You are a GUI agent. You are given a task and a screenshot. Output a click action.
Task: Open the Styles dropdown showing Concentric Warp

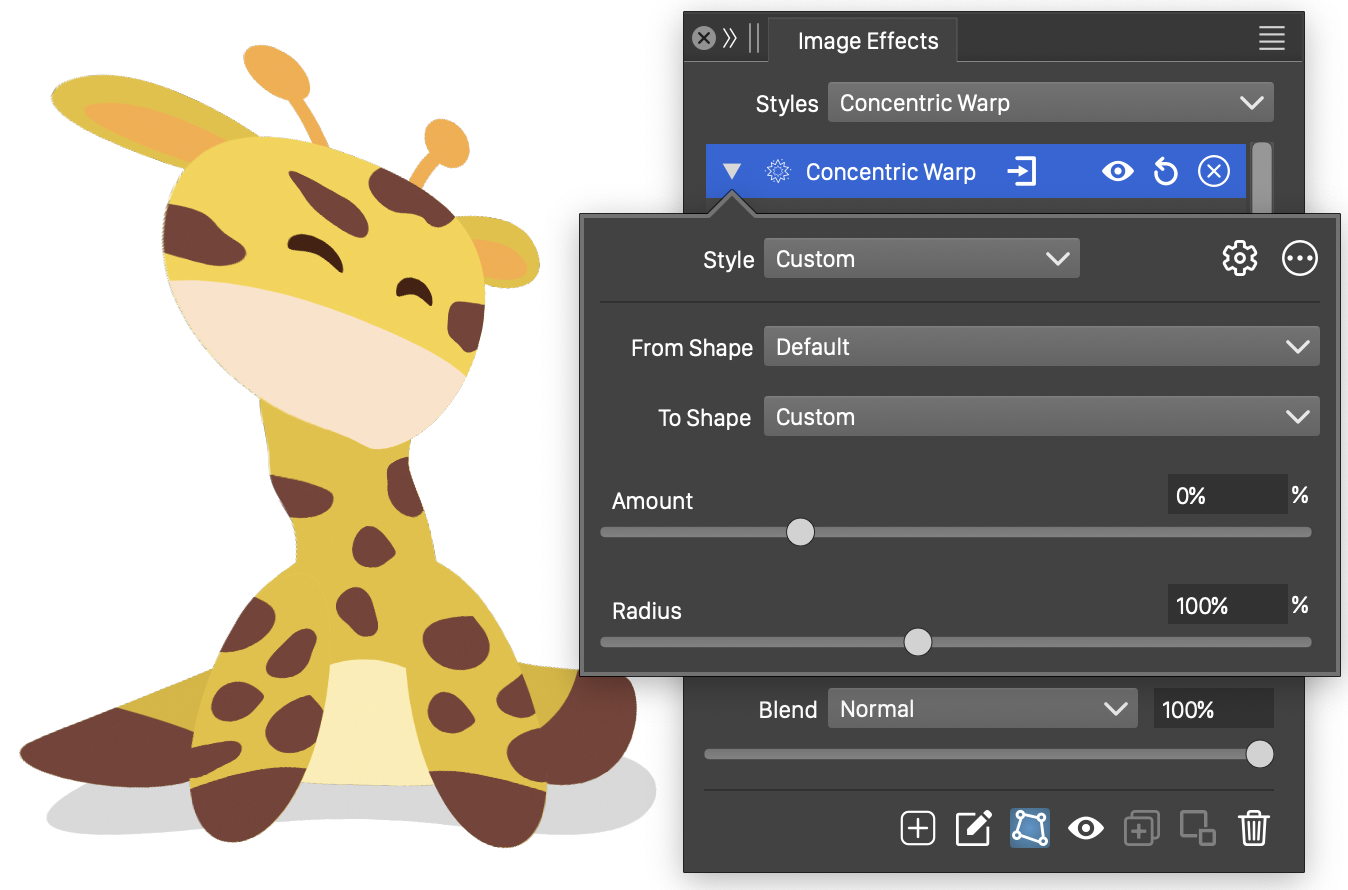pos(1050,103)
